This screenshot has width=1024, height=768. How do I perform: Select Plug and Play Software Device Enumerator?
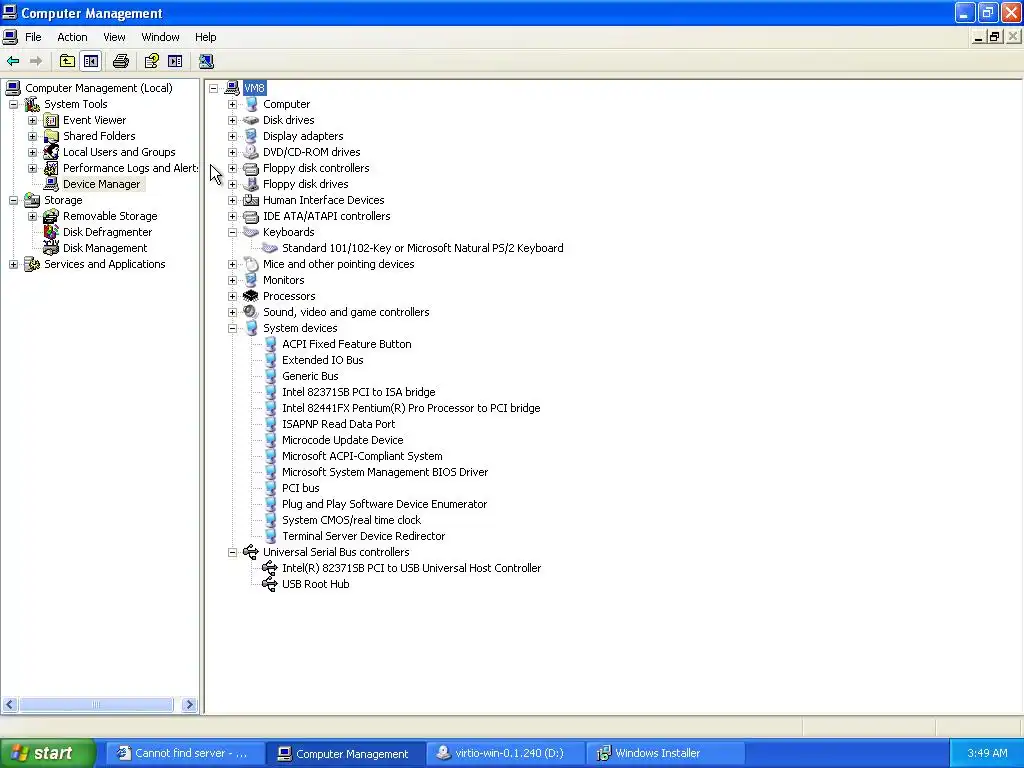[x=384, y=504]
